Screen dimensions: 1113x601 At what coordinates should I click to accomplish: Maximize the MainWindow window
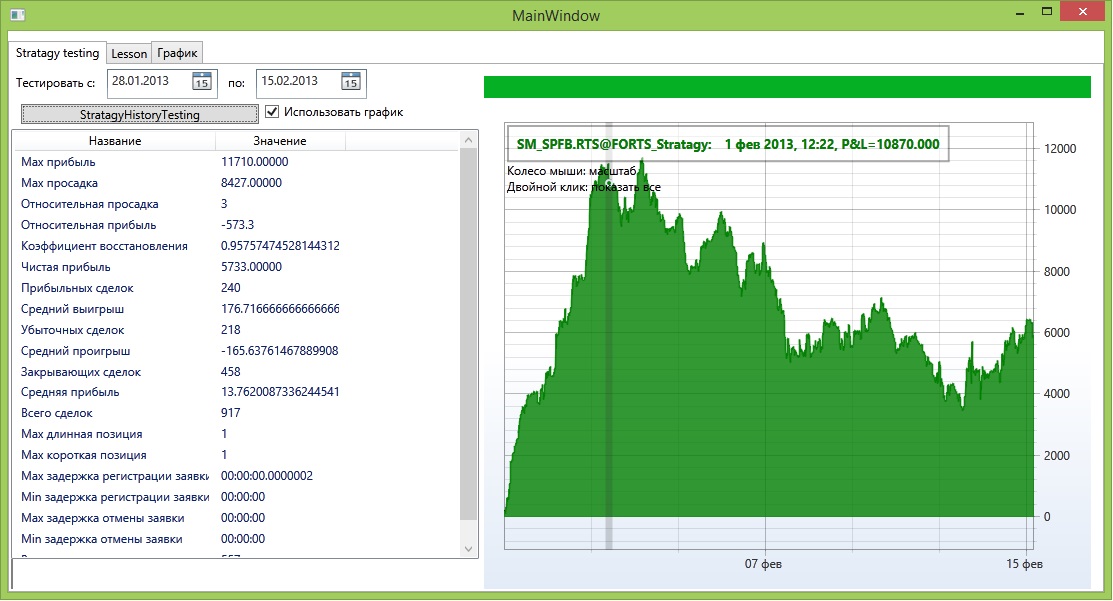tap(1046, 11)
